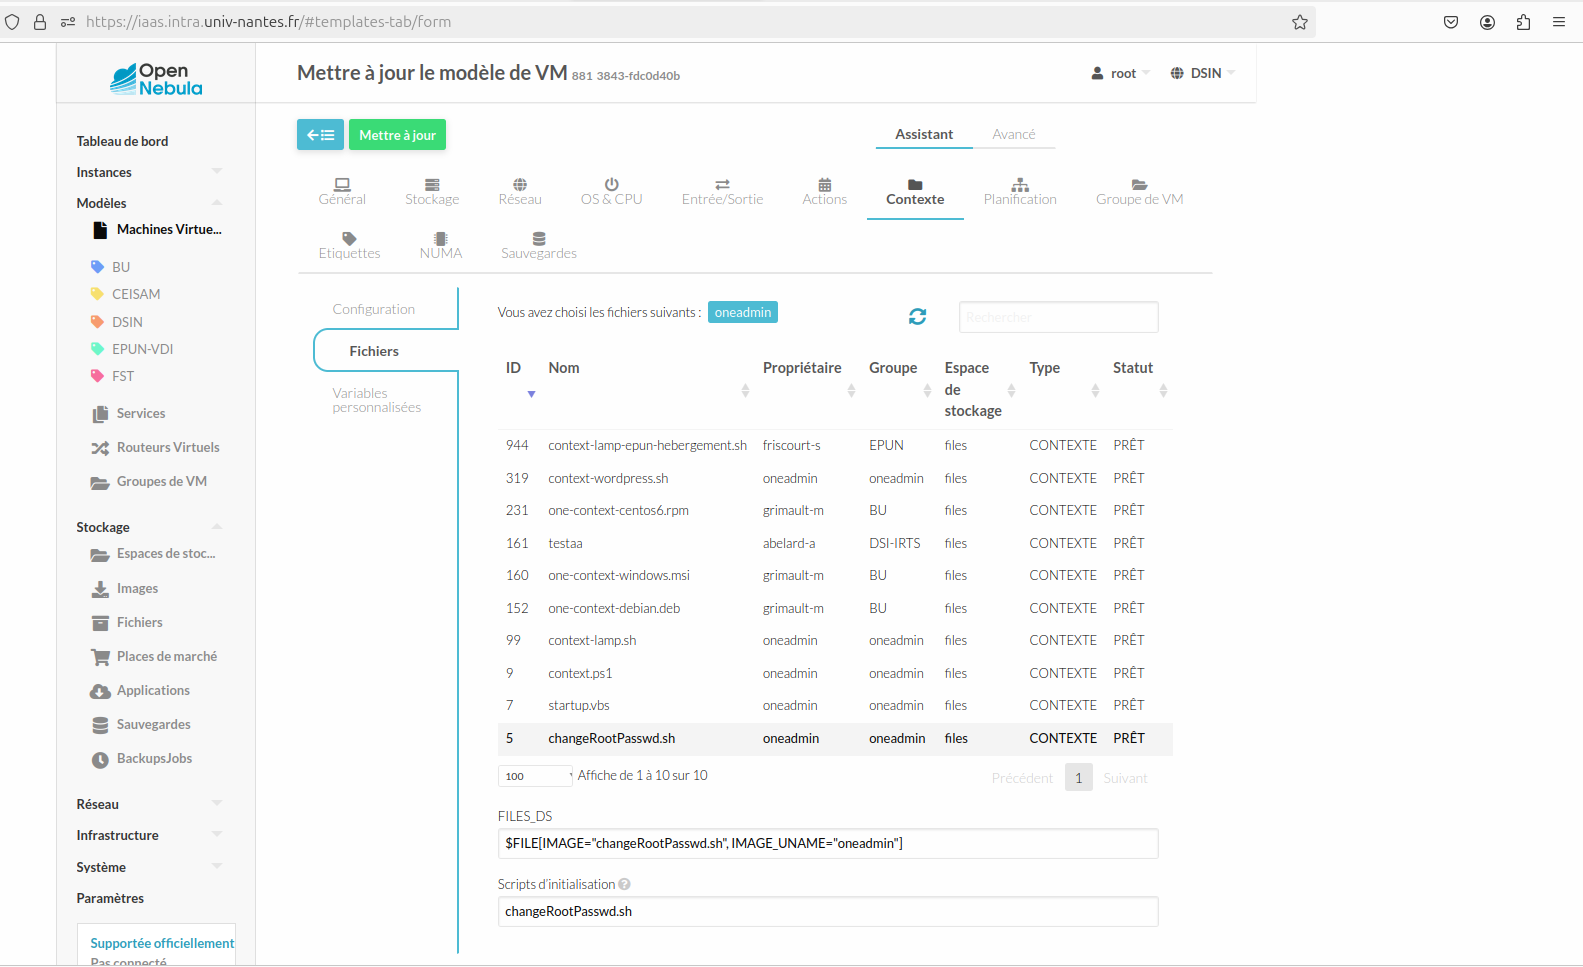The width and height of the screenshot is (1583, 967).
Task: Open the DSIN group dropdown
Action: (1202, 73)
